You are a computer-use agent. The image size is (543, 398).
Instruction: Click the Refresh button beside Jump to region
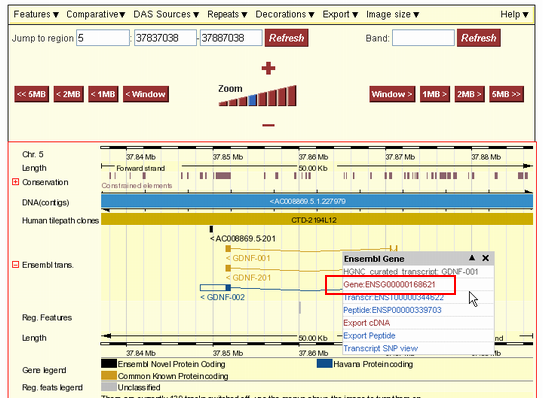coord(286,38)
